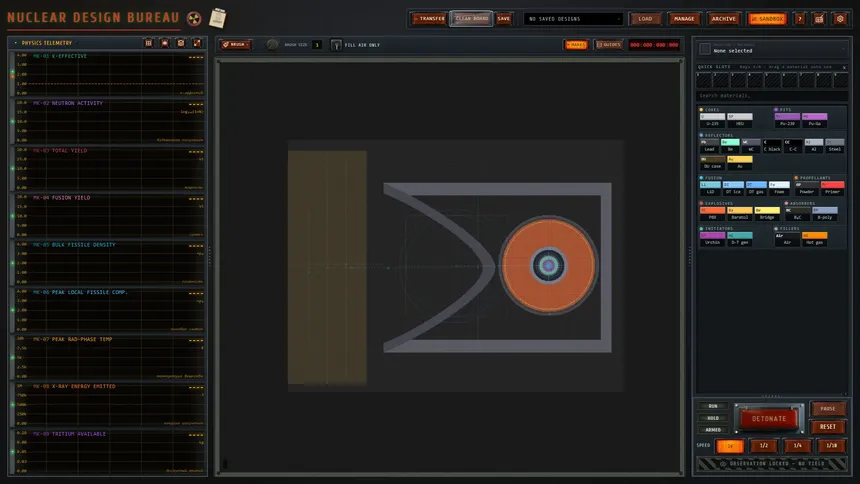Viewport: 860px width, 484px height.
Task: Hit the red Detonate button
Action: (769, 419)
